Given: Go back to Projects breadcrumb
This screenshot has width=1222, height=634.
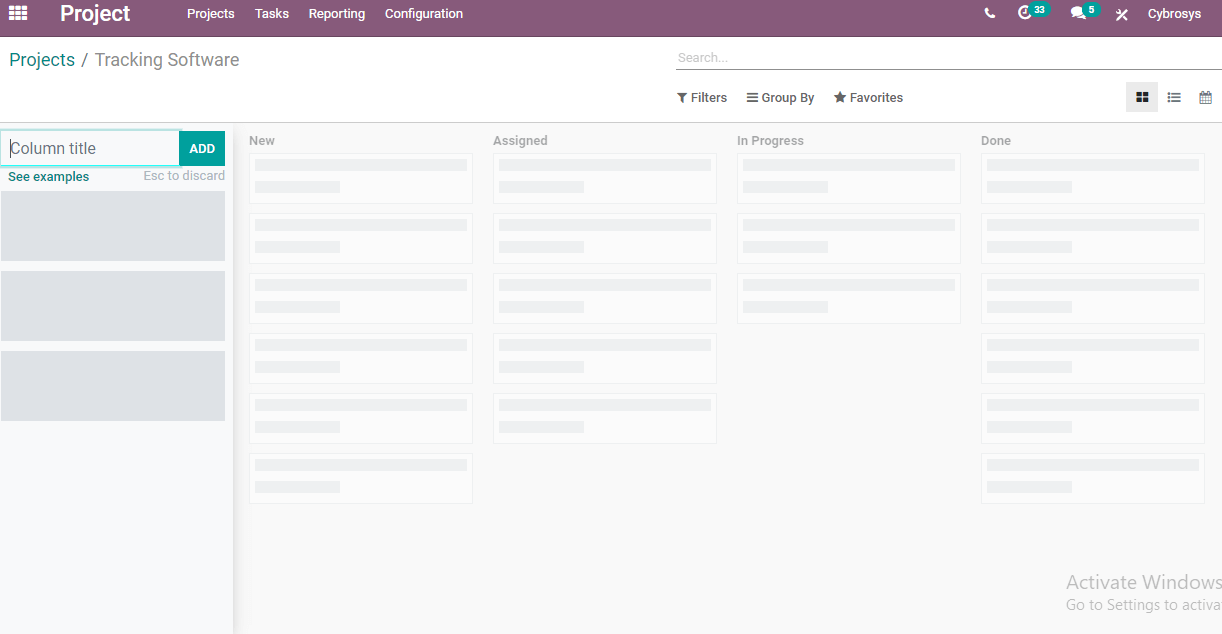Looking at the screenshot, I should tap(42, 60).
